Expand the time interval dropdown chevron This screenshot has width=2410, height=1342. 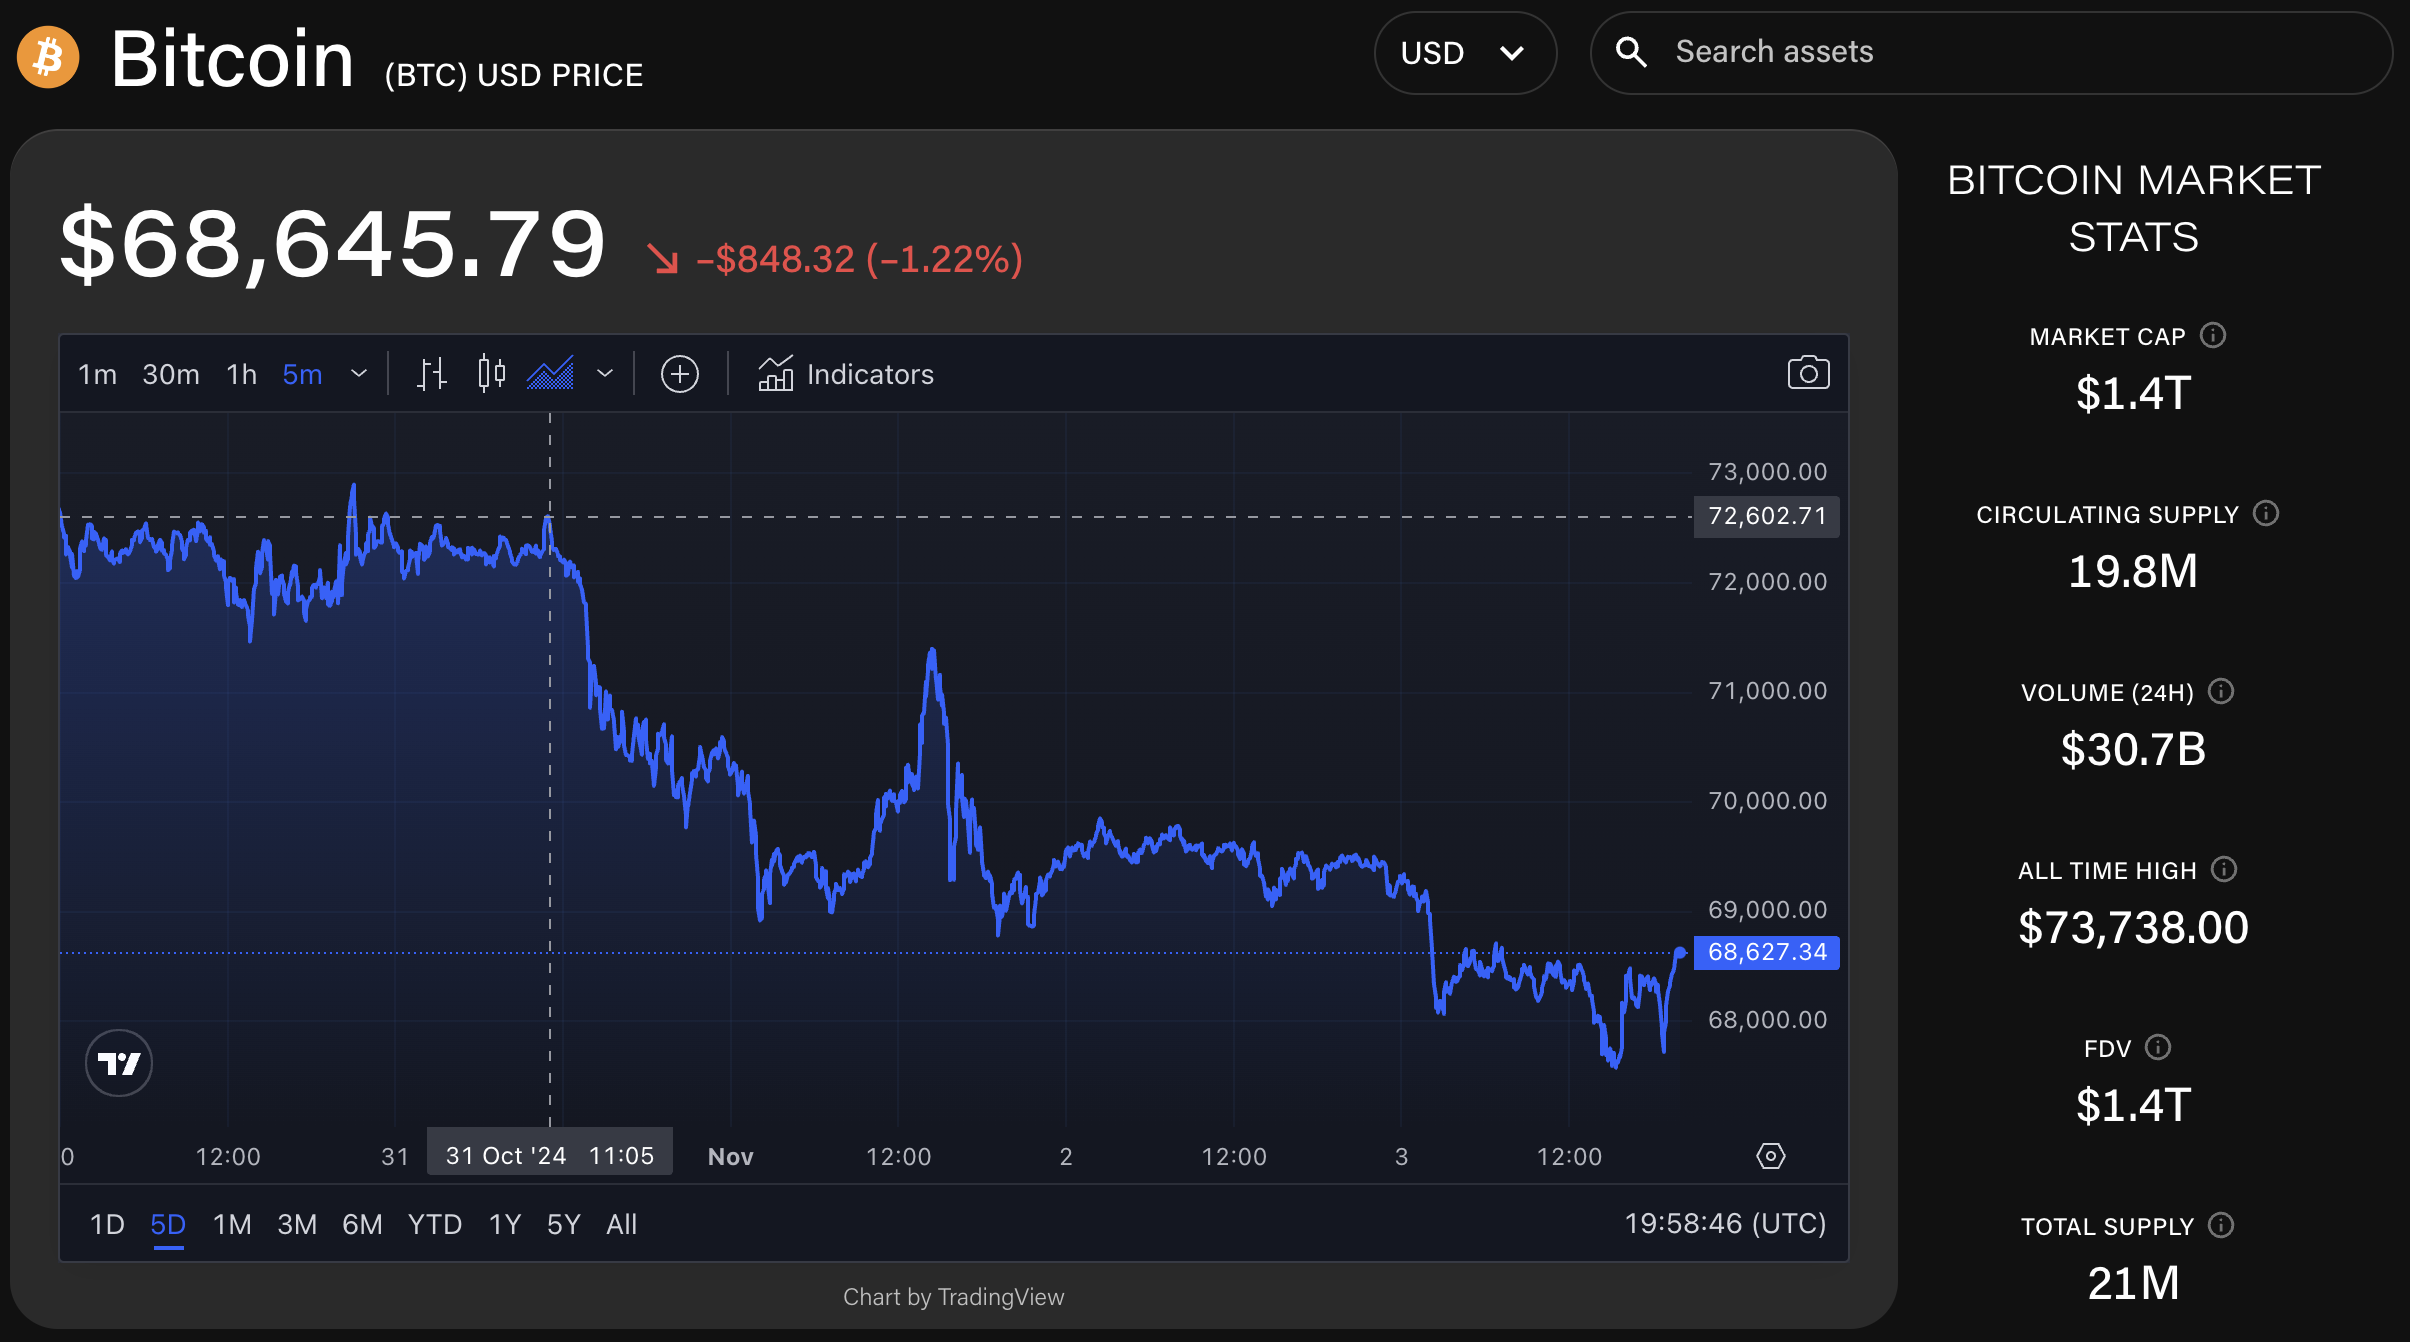point(359,374)
